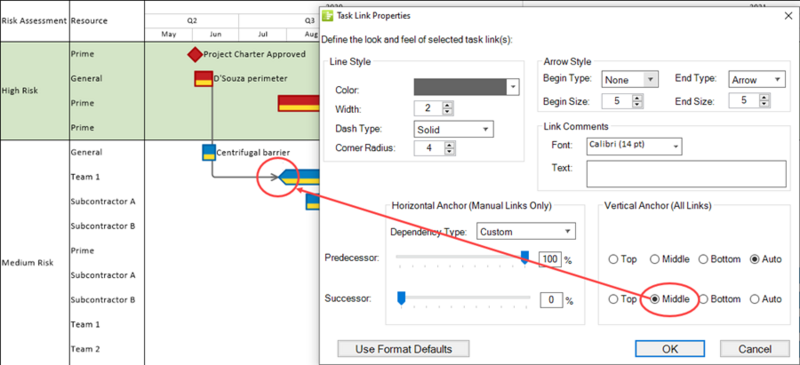This screenshot has height=365, width=800.
Task: Click the Team 2 resource cell
Action: tap(85, 349)
